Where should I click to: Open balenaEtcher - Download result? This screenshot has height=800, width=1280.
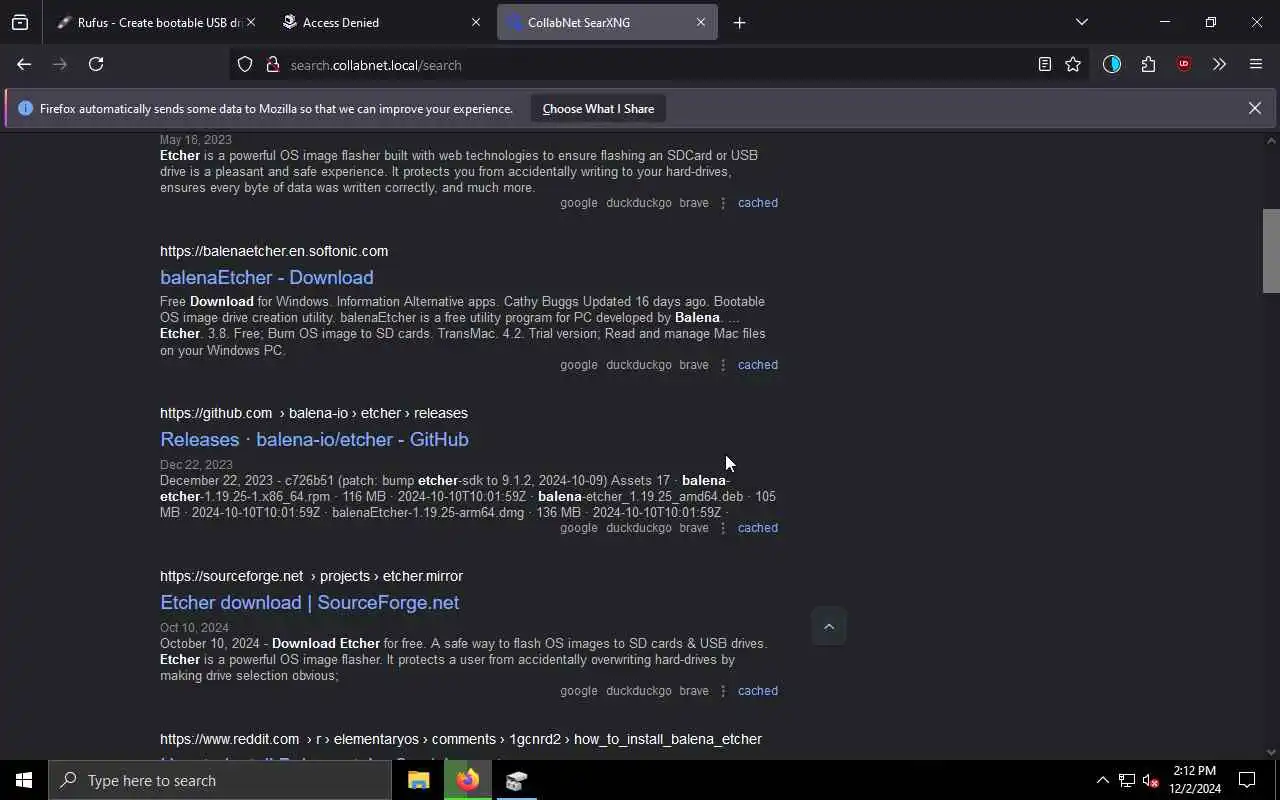tap(267, 277)
